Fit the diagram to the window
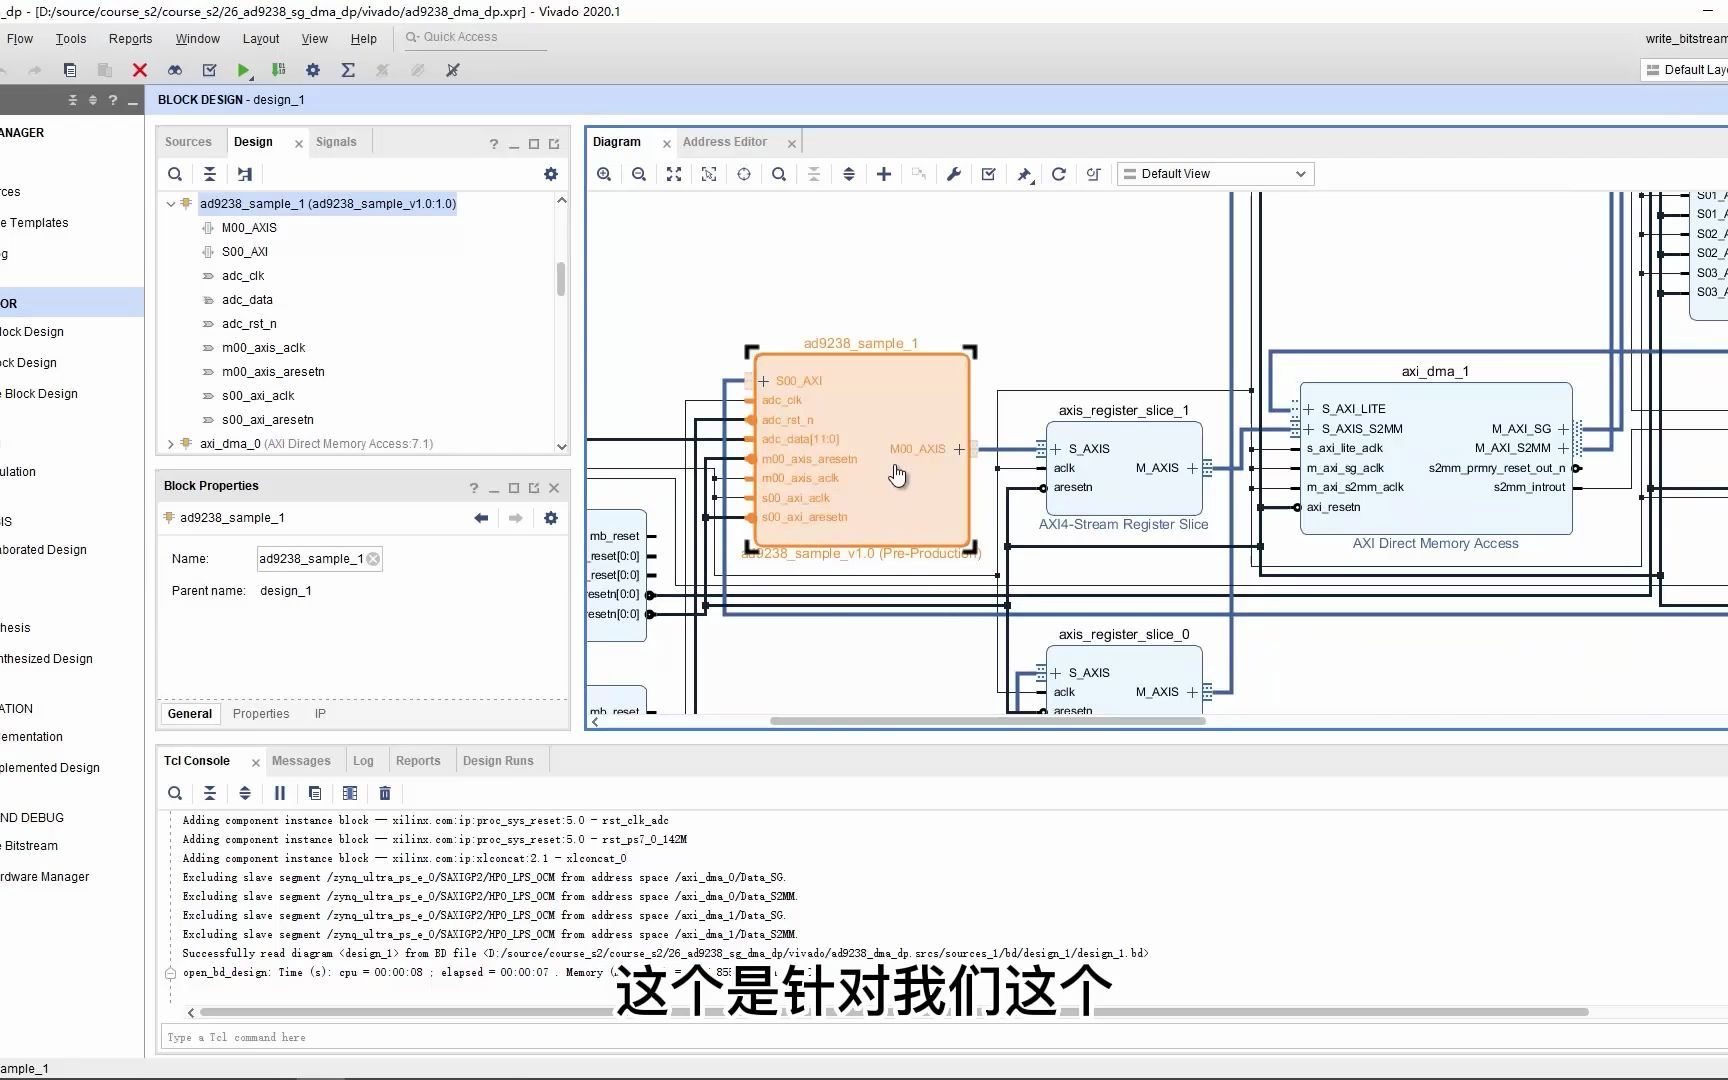 [674, 174]
